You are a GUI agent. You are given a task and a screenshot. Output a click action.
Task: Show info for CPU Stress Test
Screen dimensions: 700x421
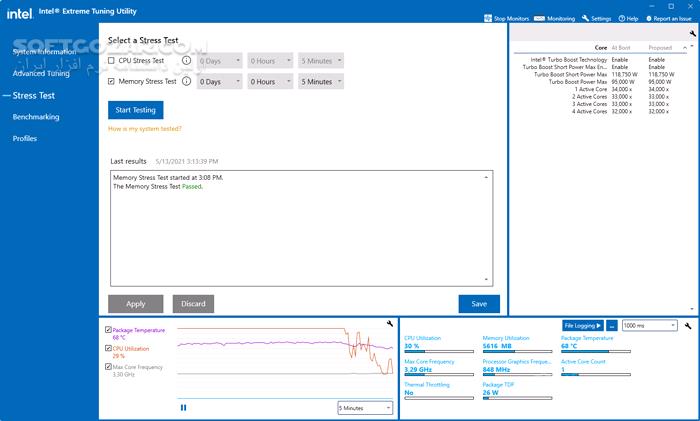point(187,60)
